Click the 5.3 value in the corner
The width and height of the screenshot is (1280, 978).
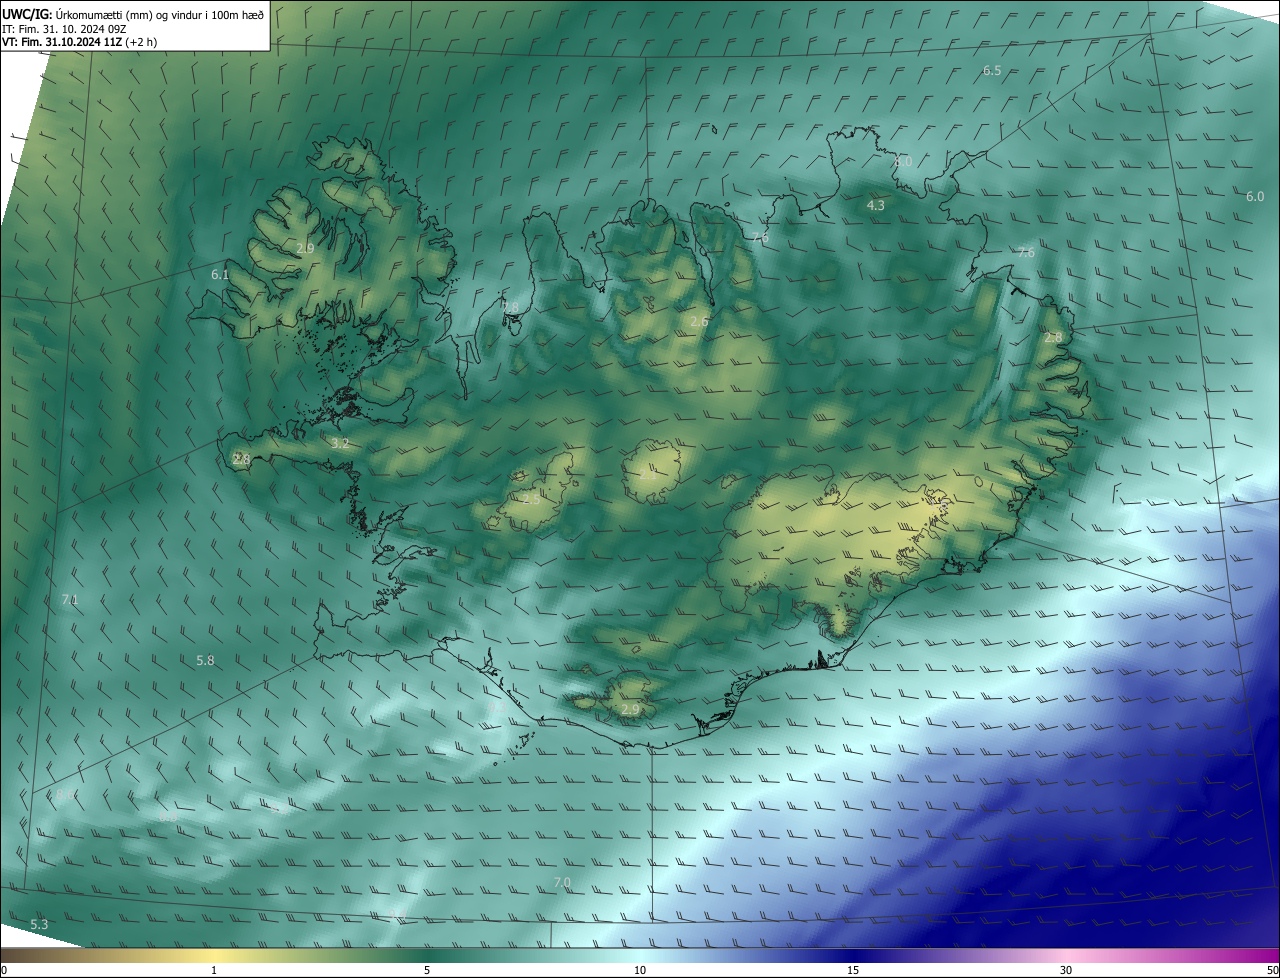point(39,924)
